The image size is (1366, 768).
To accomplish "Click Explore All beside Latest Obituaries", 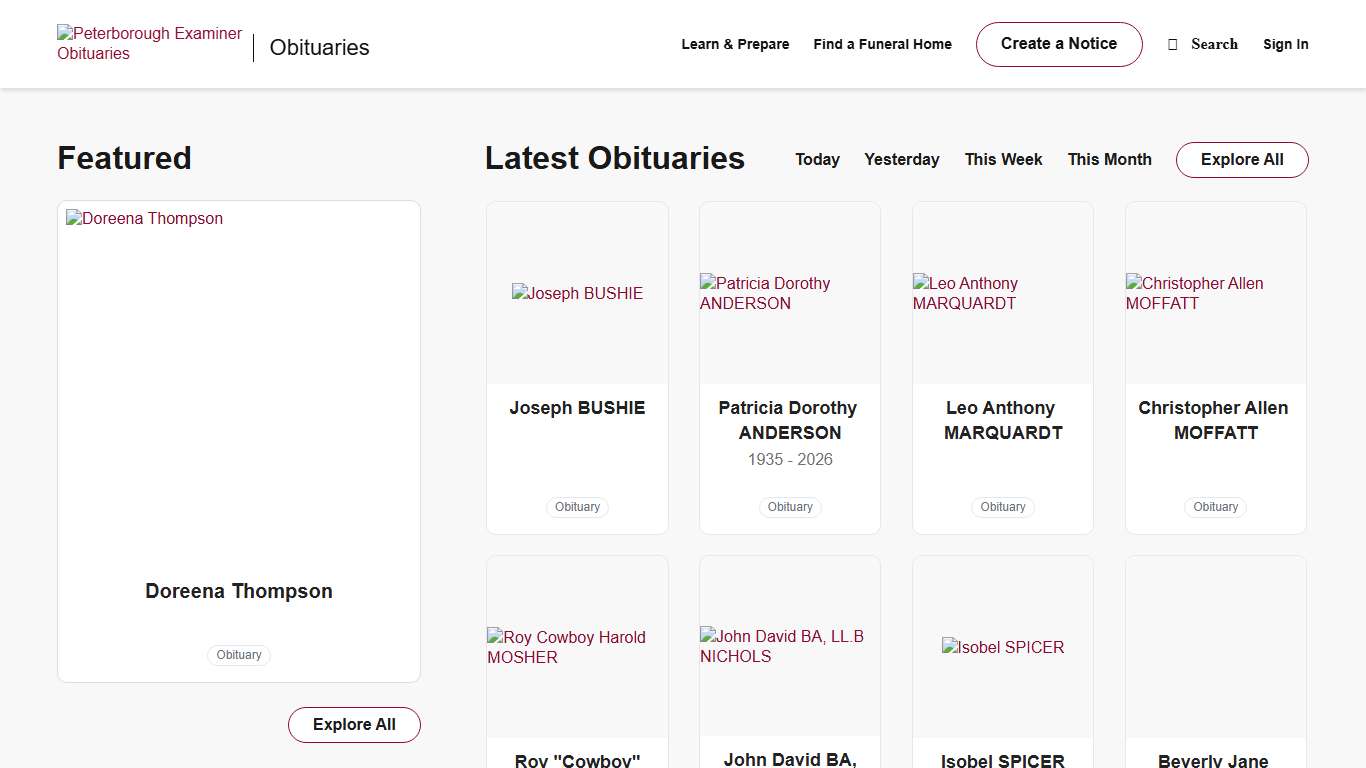I will tap(1242, 160).
